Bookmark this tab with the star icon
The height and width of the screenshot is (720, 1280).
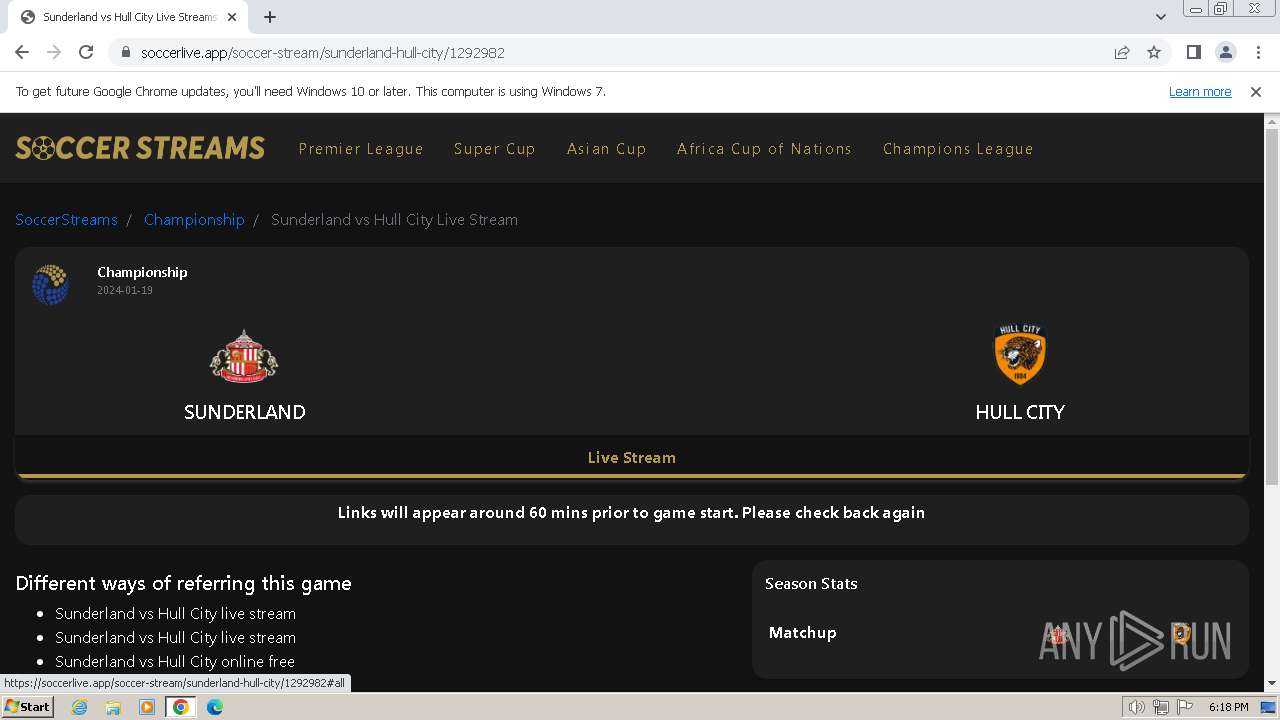(1154, 52)
